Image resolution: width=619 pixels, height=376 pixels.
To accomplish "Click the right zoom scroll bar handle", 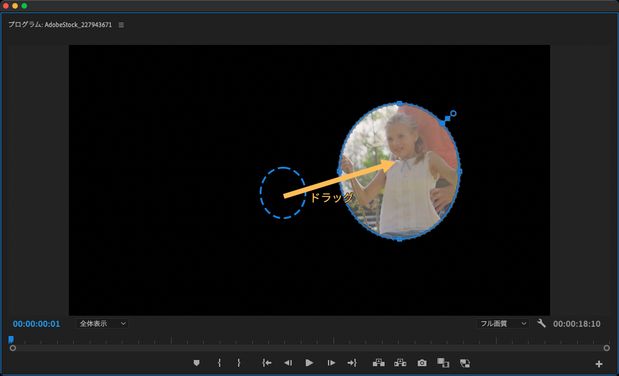I will click(607, 348).
